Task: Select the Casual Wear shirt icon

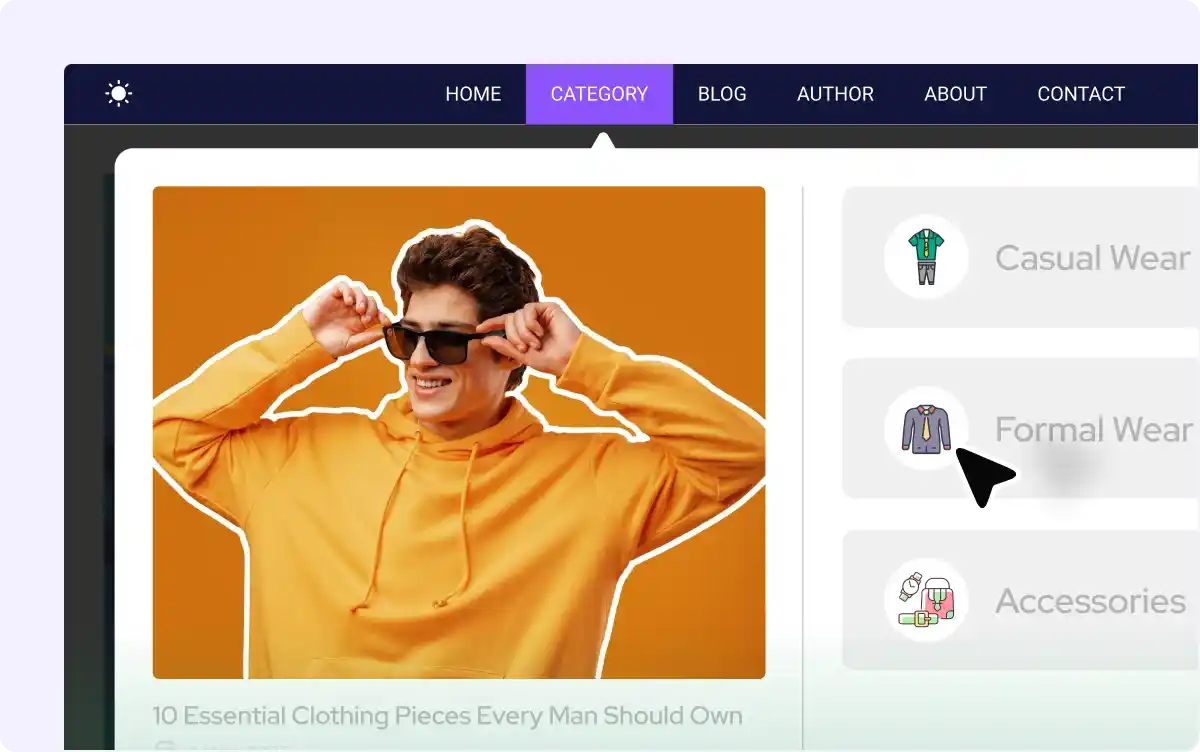Action: [925, 257]
